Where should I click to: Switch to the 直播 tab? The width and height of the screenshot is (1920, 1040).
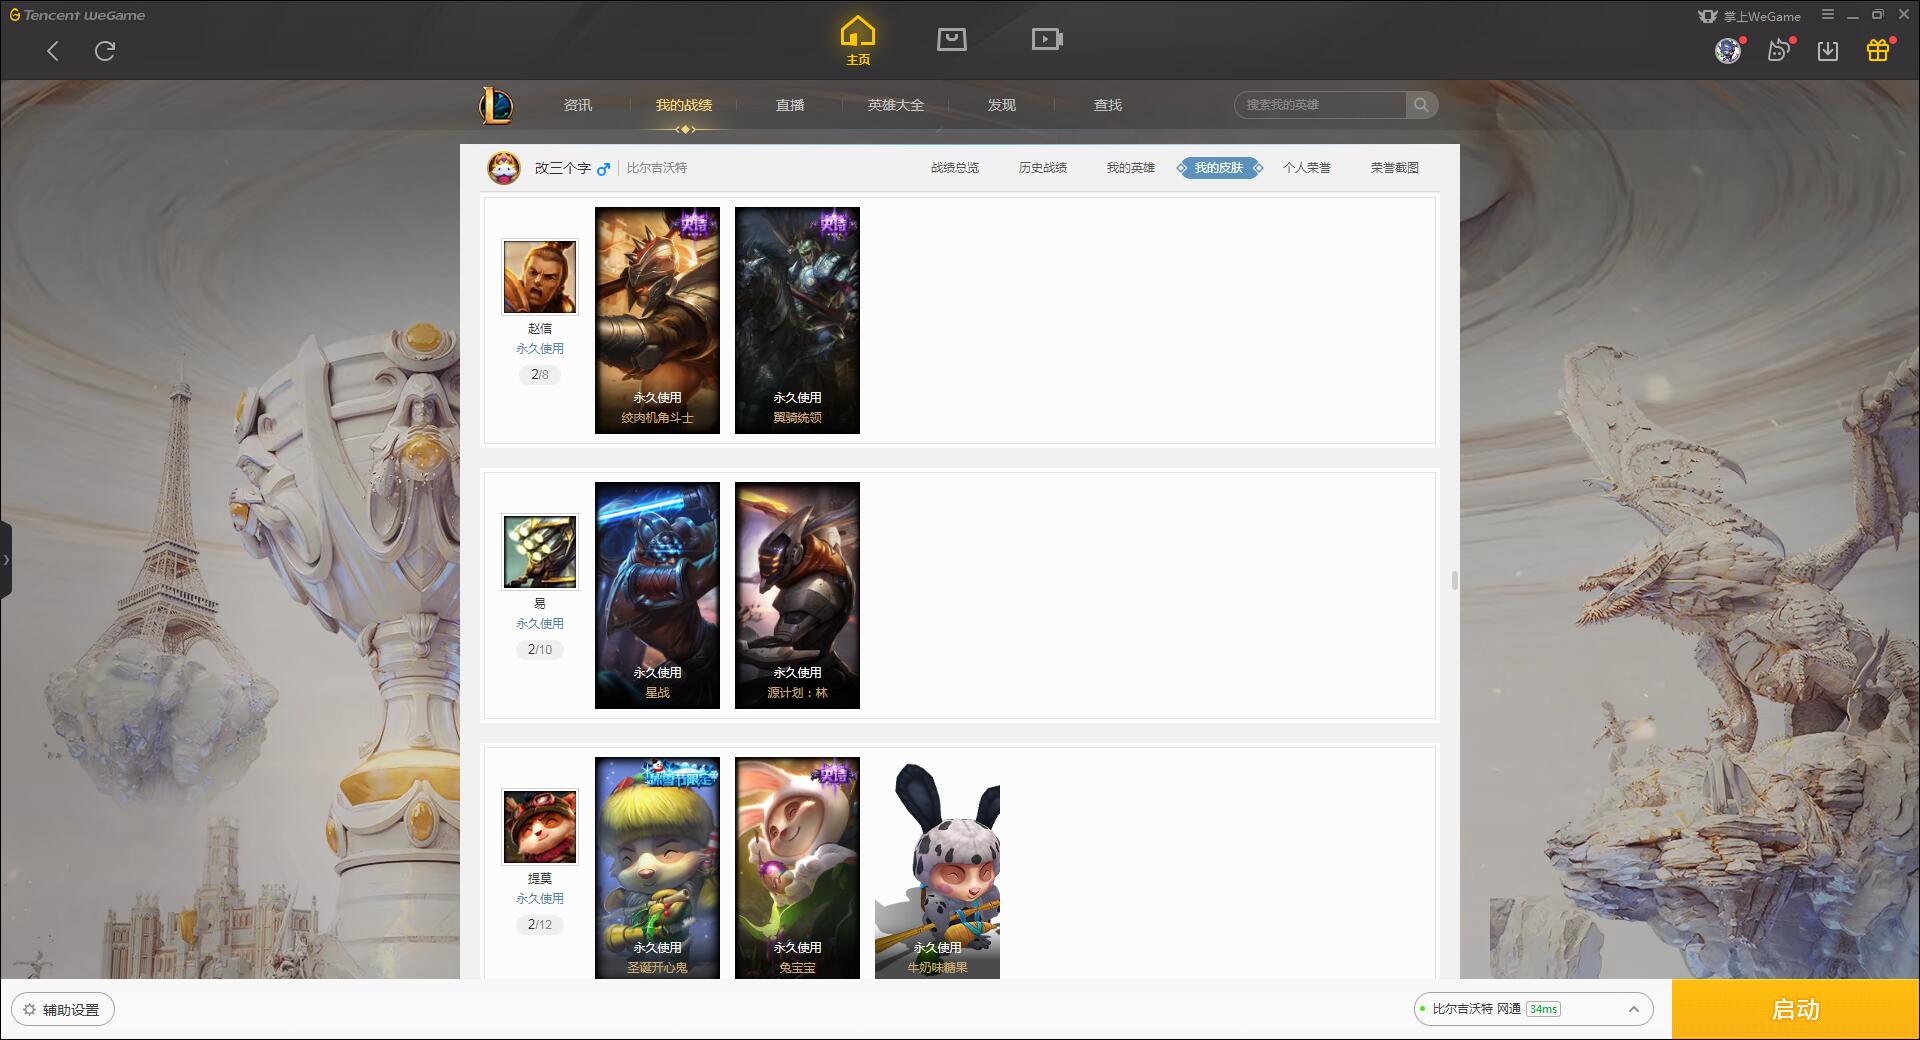coord(790,105)
